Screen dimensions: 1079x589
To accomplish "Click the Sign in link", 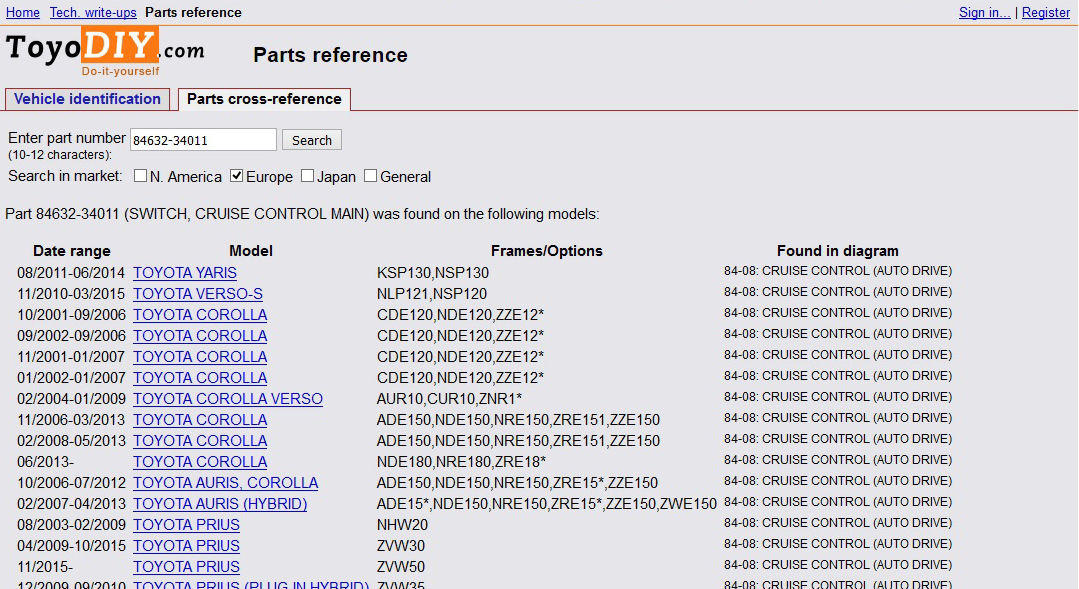I will (x=984, y=12).
